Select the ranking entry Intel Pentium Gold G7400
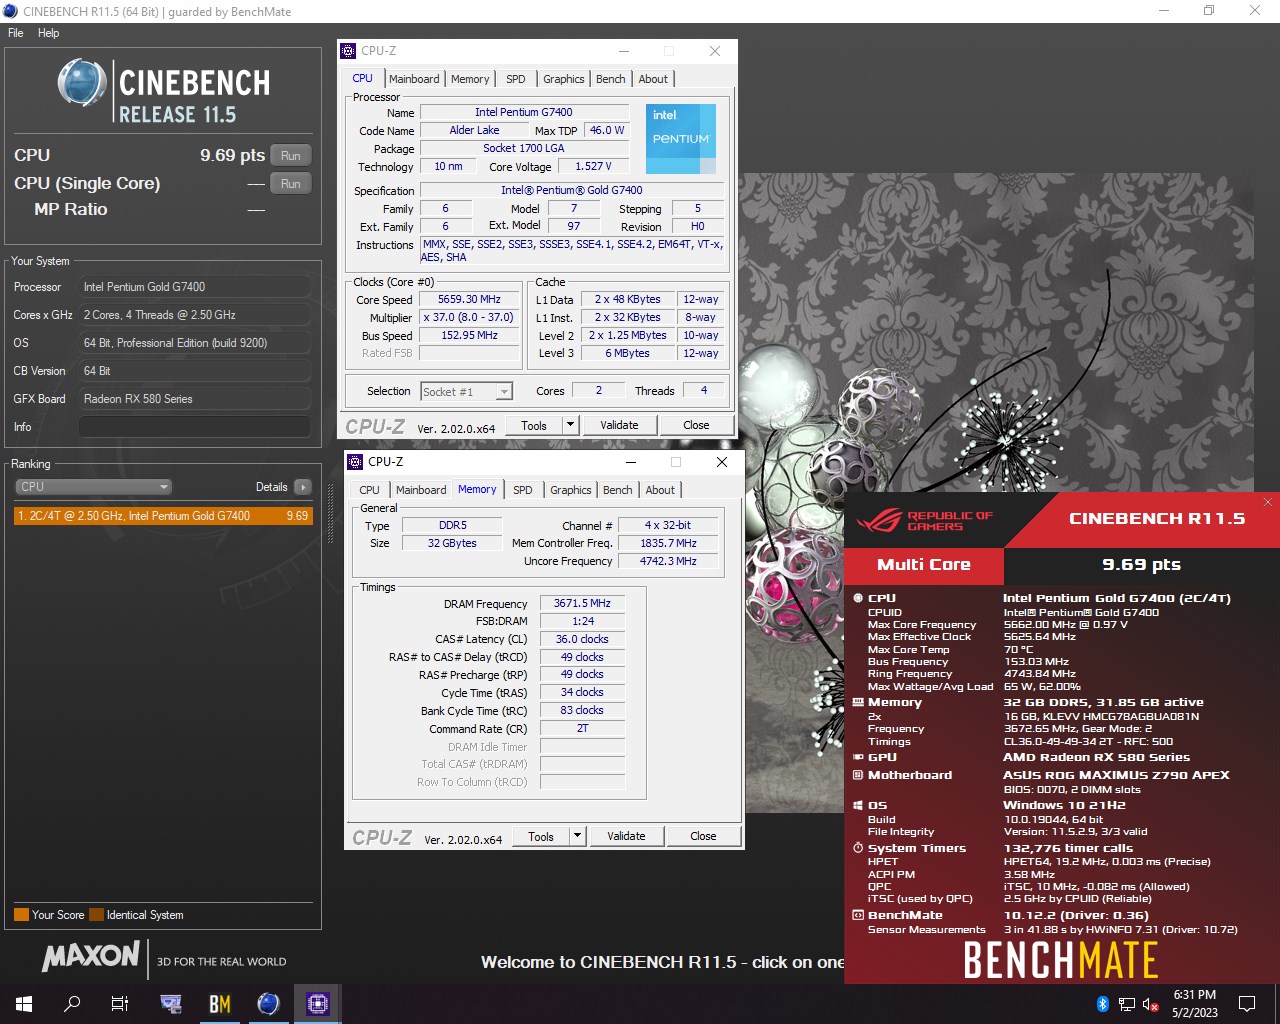The width and height of the screenshot is (1280, 1024). (163, 516)
